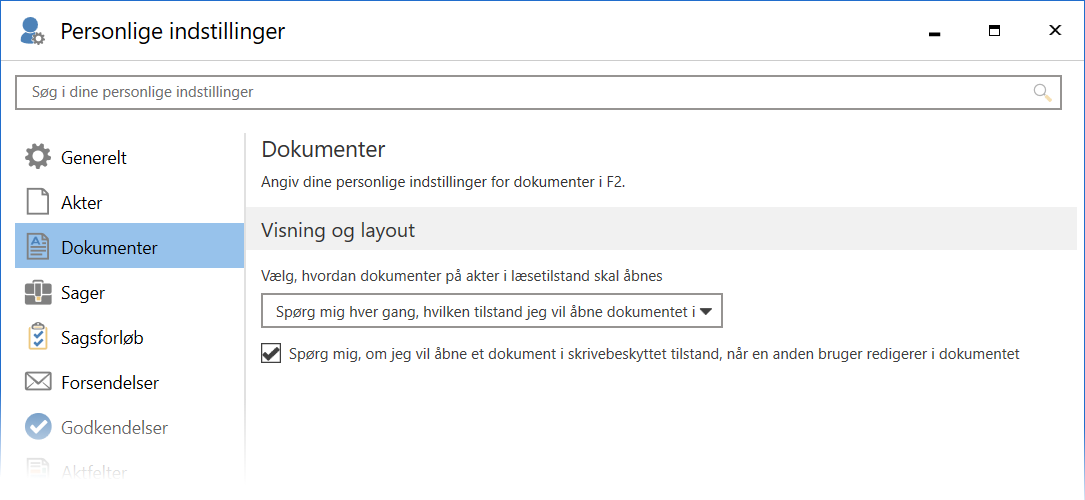This screenshot has width=1085, height=500.
Task: Click the magnifying glass search icon
Action: (1042, 93)
